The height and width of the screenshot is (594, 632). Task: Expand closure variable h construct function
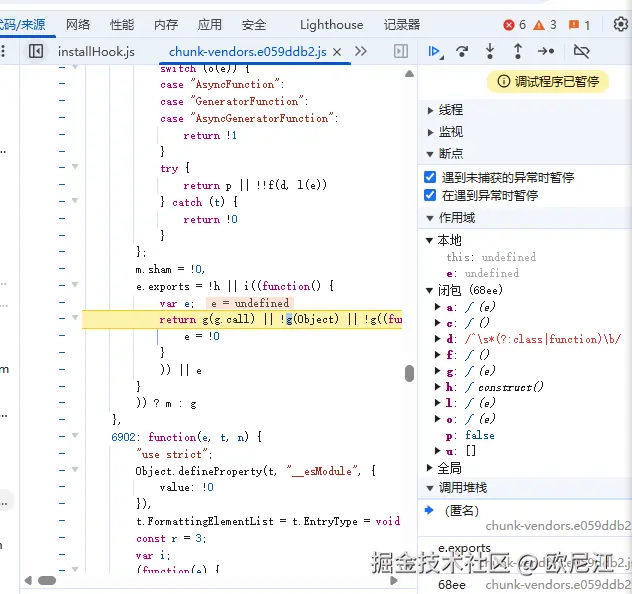tap(437, 386)
